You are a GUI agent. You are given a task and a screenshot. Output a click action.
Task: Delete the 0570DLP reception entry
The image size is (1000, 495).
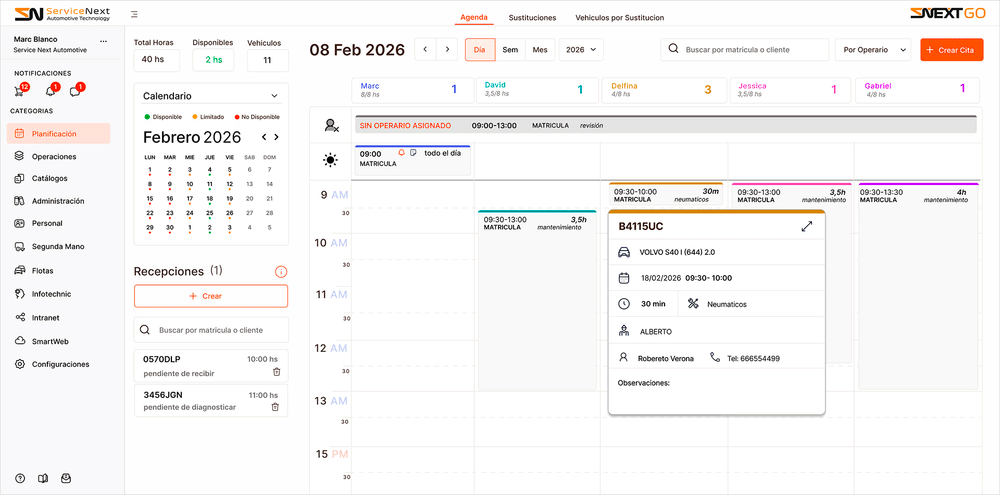(276, 372)
